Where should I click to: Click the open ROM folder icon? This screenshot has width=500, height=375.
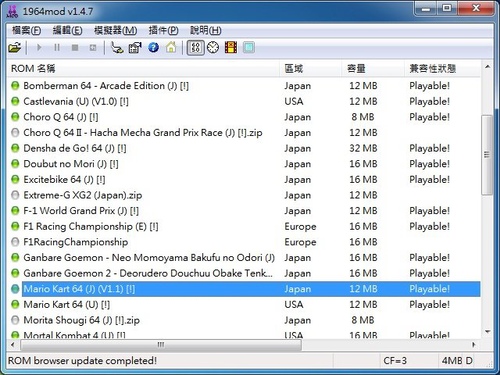[15, 48]
